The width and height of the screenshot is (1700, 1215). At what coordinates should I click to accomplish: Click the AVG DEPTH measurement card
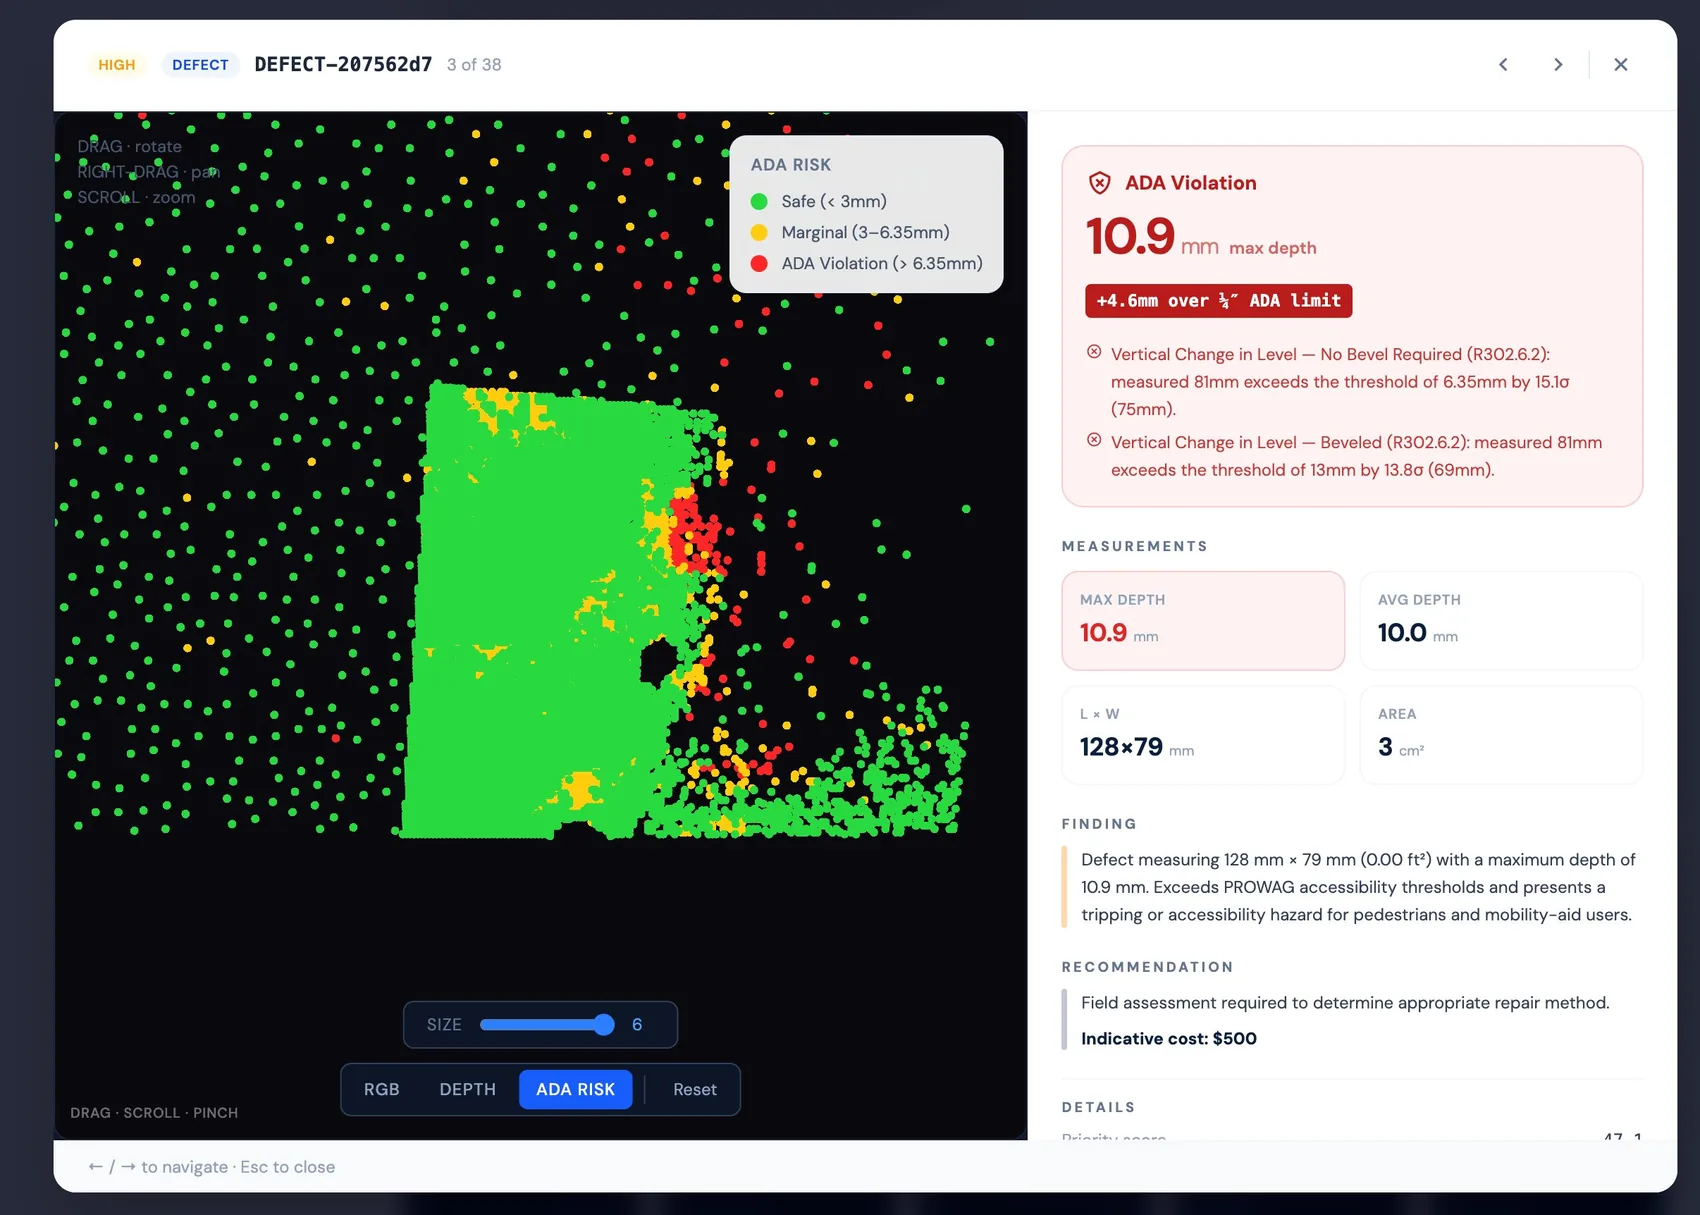point(1501,620)
